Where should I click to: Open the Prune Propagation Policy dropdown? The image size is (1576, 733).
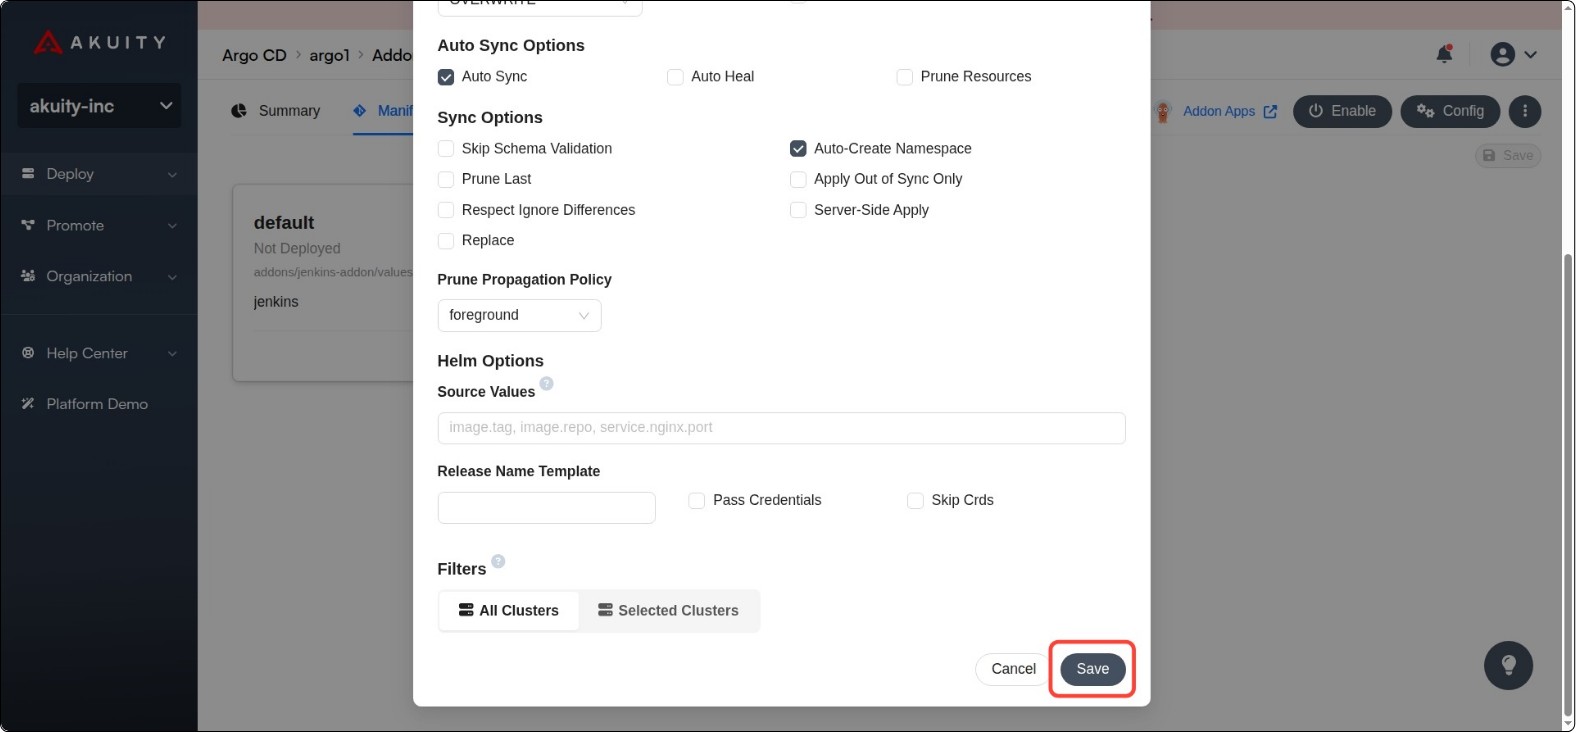[x=519, y=315]
